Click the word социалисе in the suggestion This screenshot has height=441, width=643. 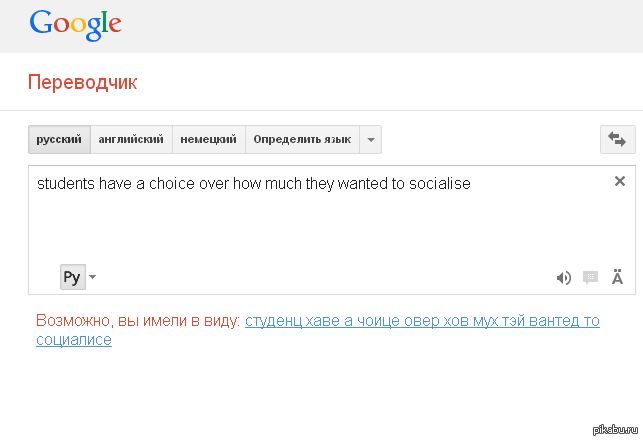tap(73, 340)
